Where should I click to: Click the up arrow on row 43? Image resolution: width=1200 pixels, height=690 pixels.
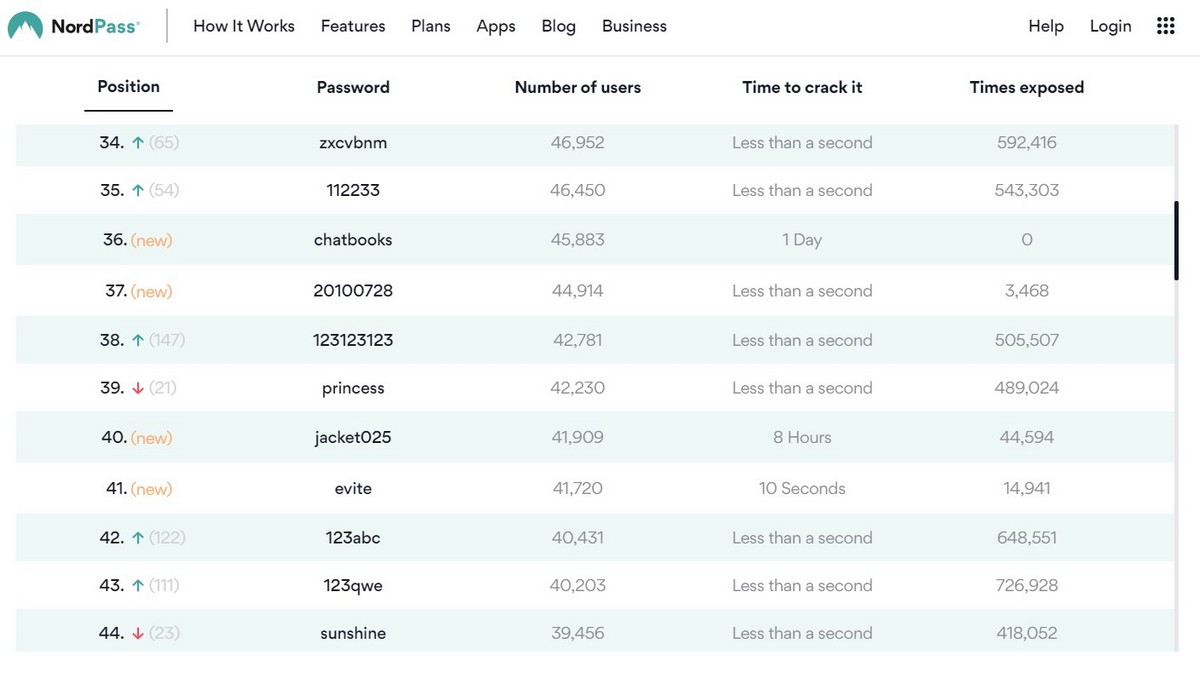pos(137,586)
